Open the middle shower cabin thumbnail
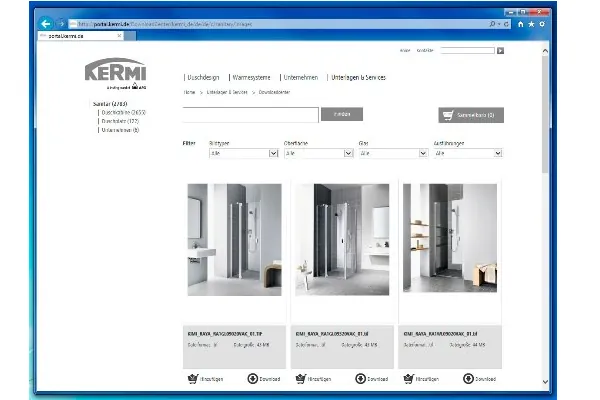This screenshot has height=400, width=600. (x=341, y=239)
